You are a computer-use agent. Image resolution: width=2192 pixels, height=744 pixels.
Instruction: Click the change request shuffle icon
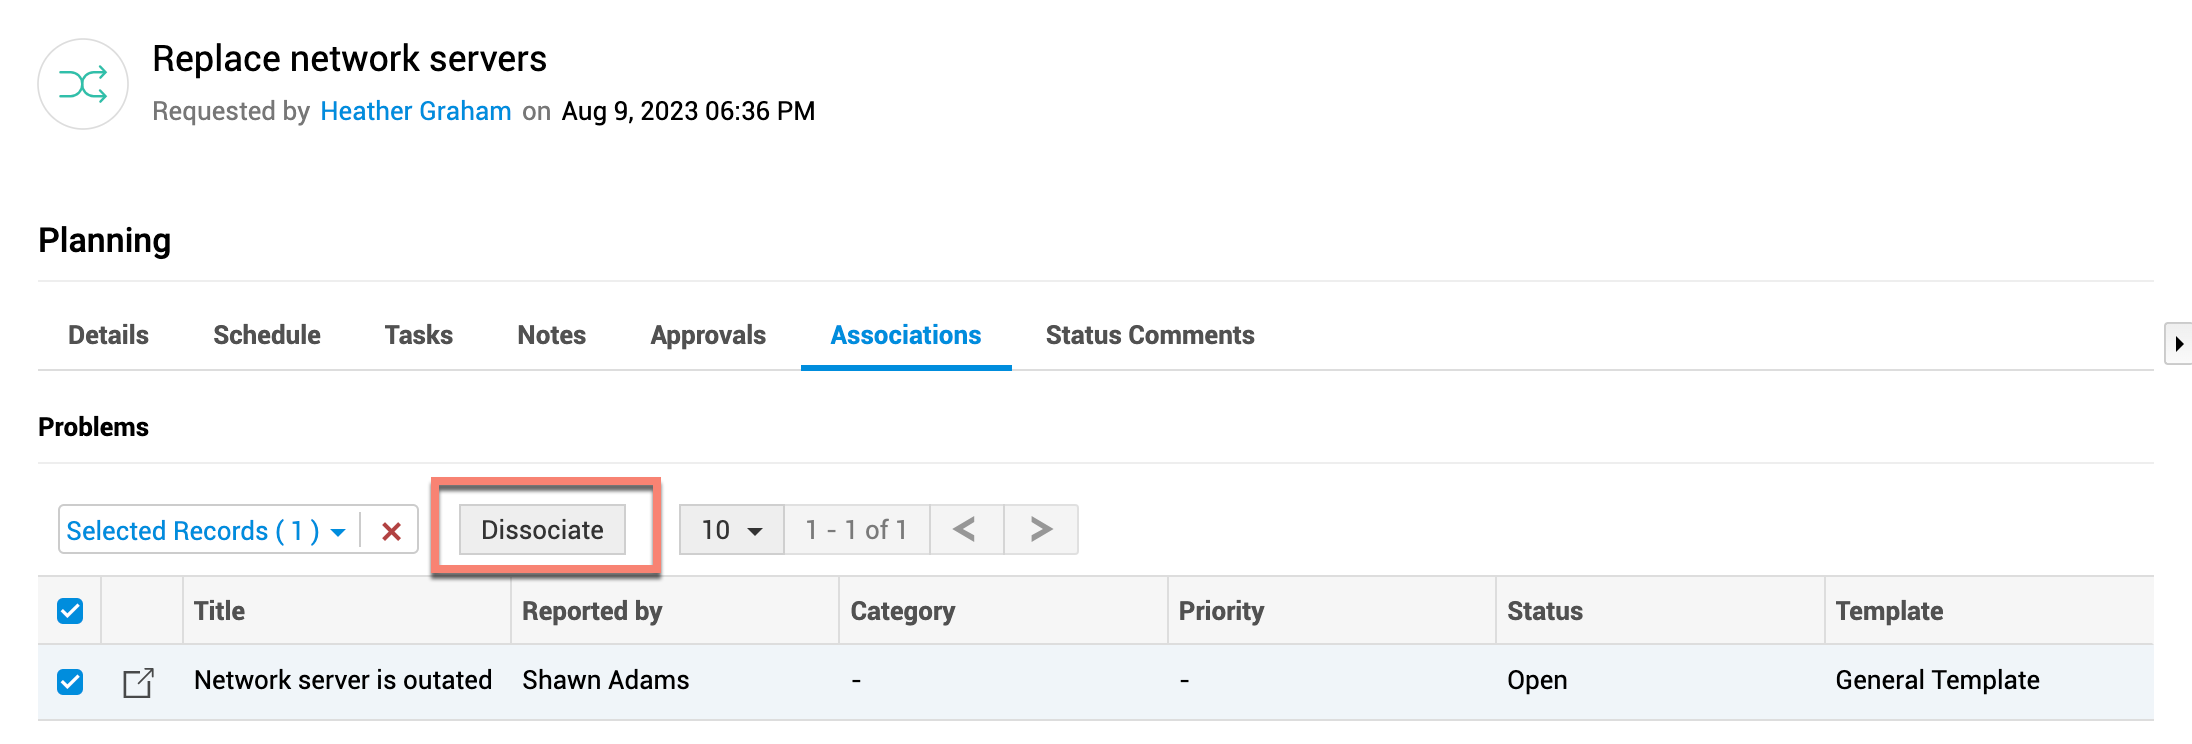83,84
